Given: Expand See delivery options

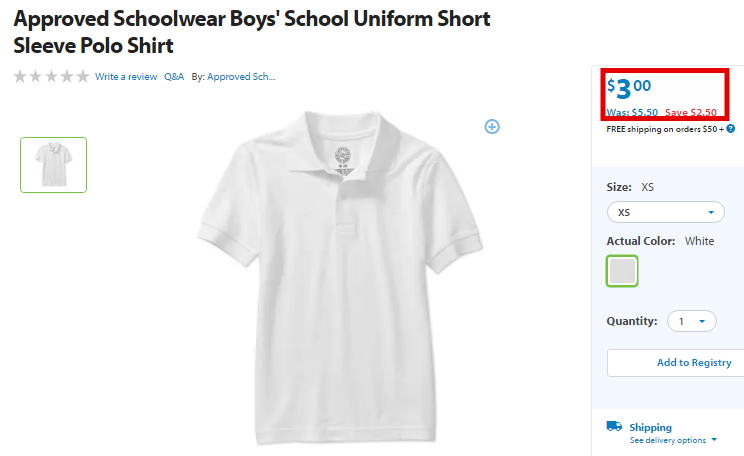Looking at the screenshot, I should click(672, 440).
